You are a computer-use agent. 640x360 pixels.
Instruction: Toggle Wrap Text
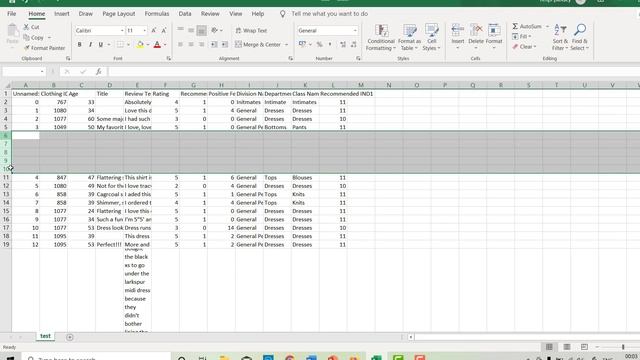point(251,31)
